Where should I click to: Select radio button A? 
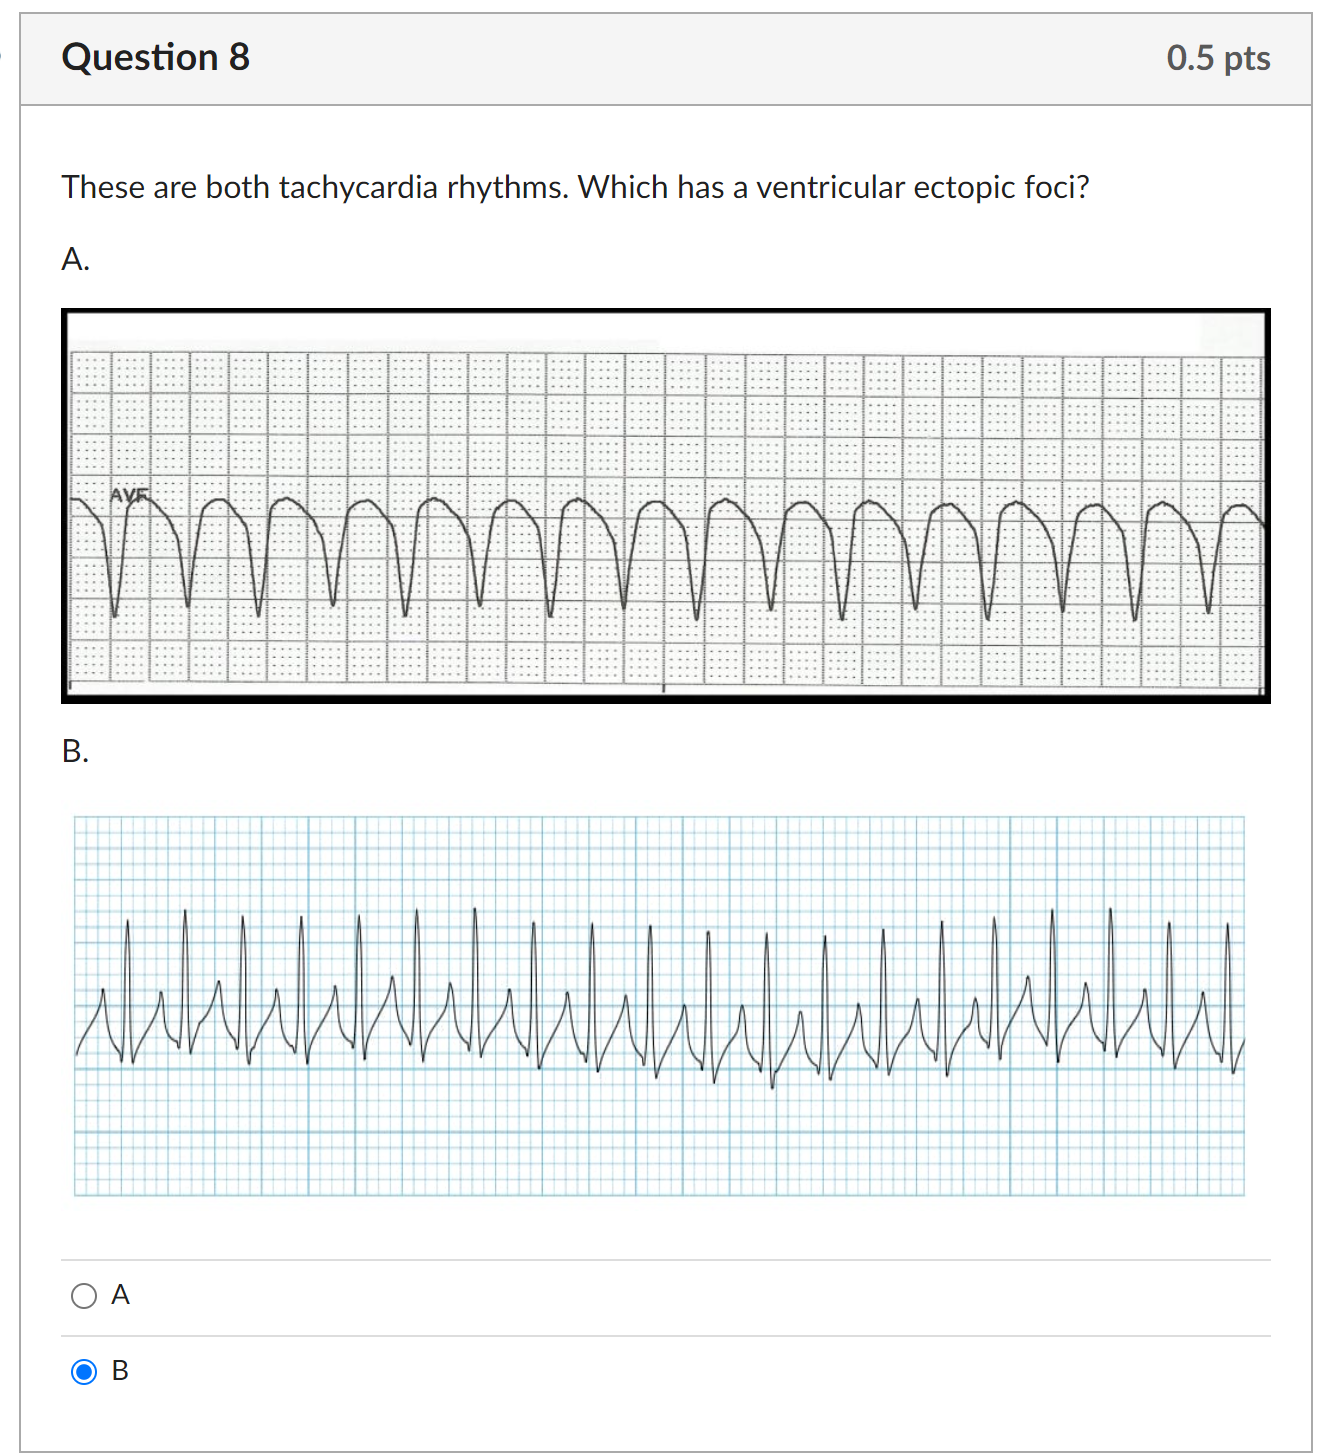tap(84, 1295)
